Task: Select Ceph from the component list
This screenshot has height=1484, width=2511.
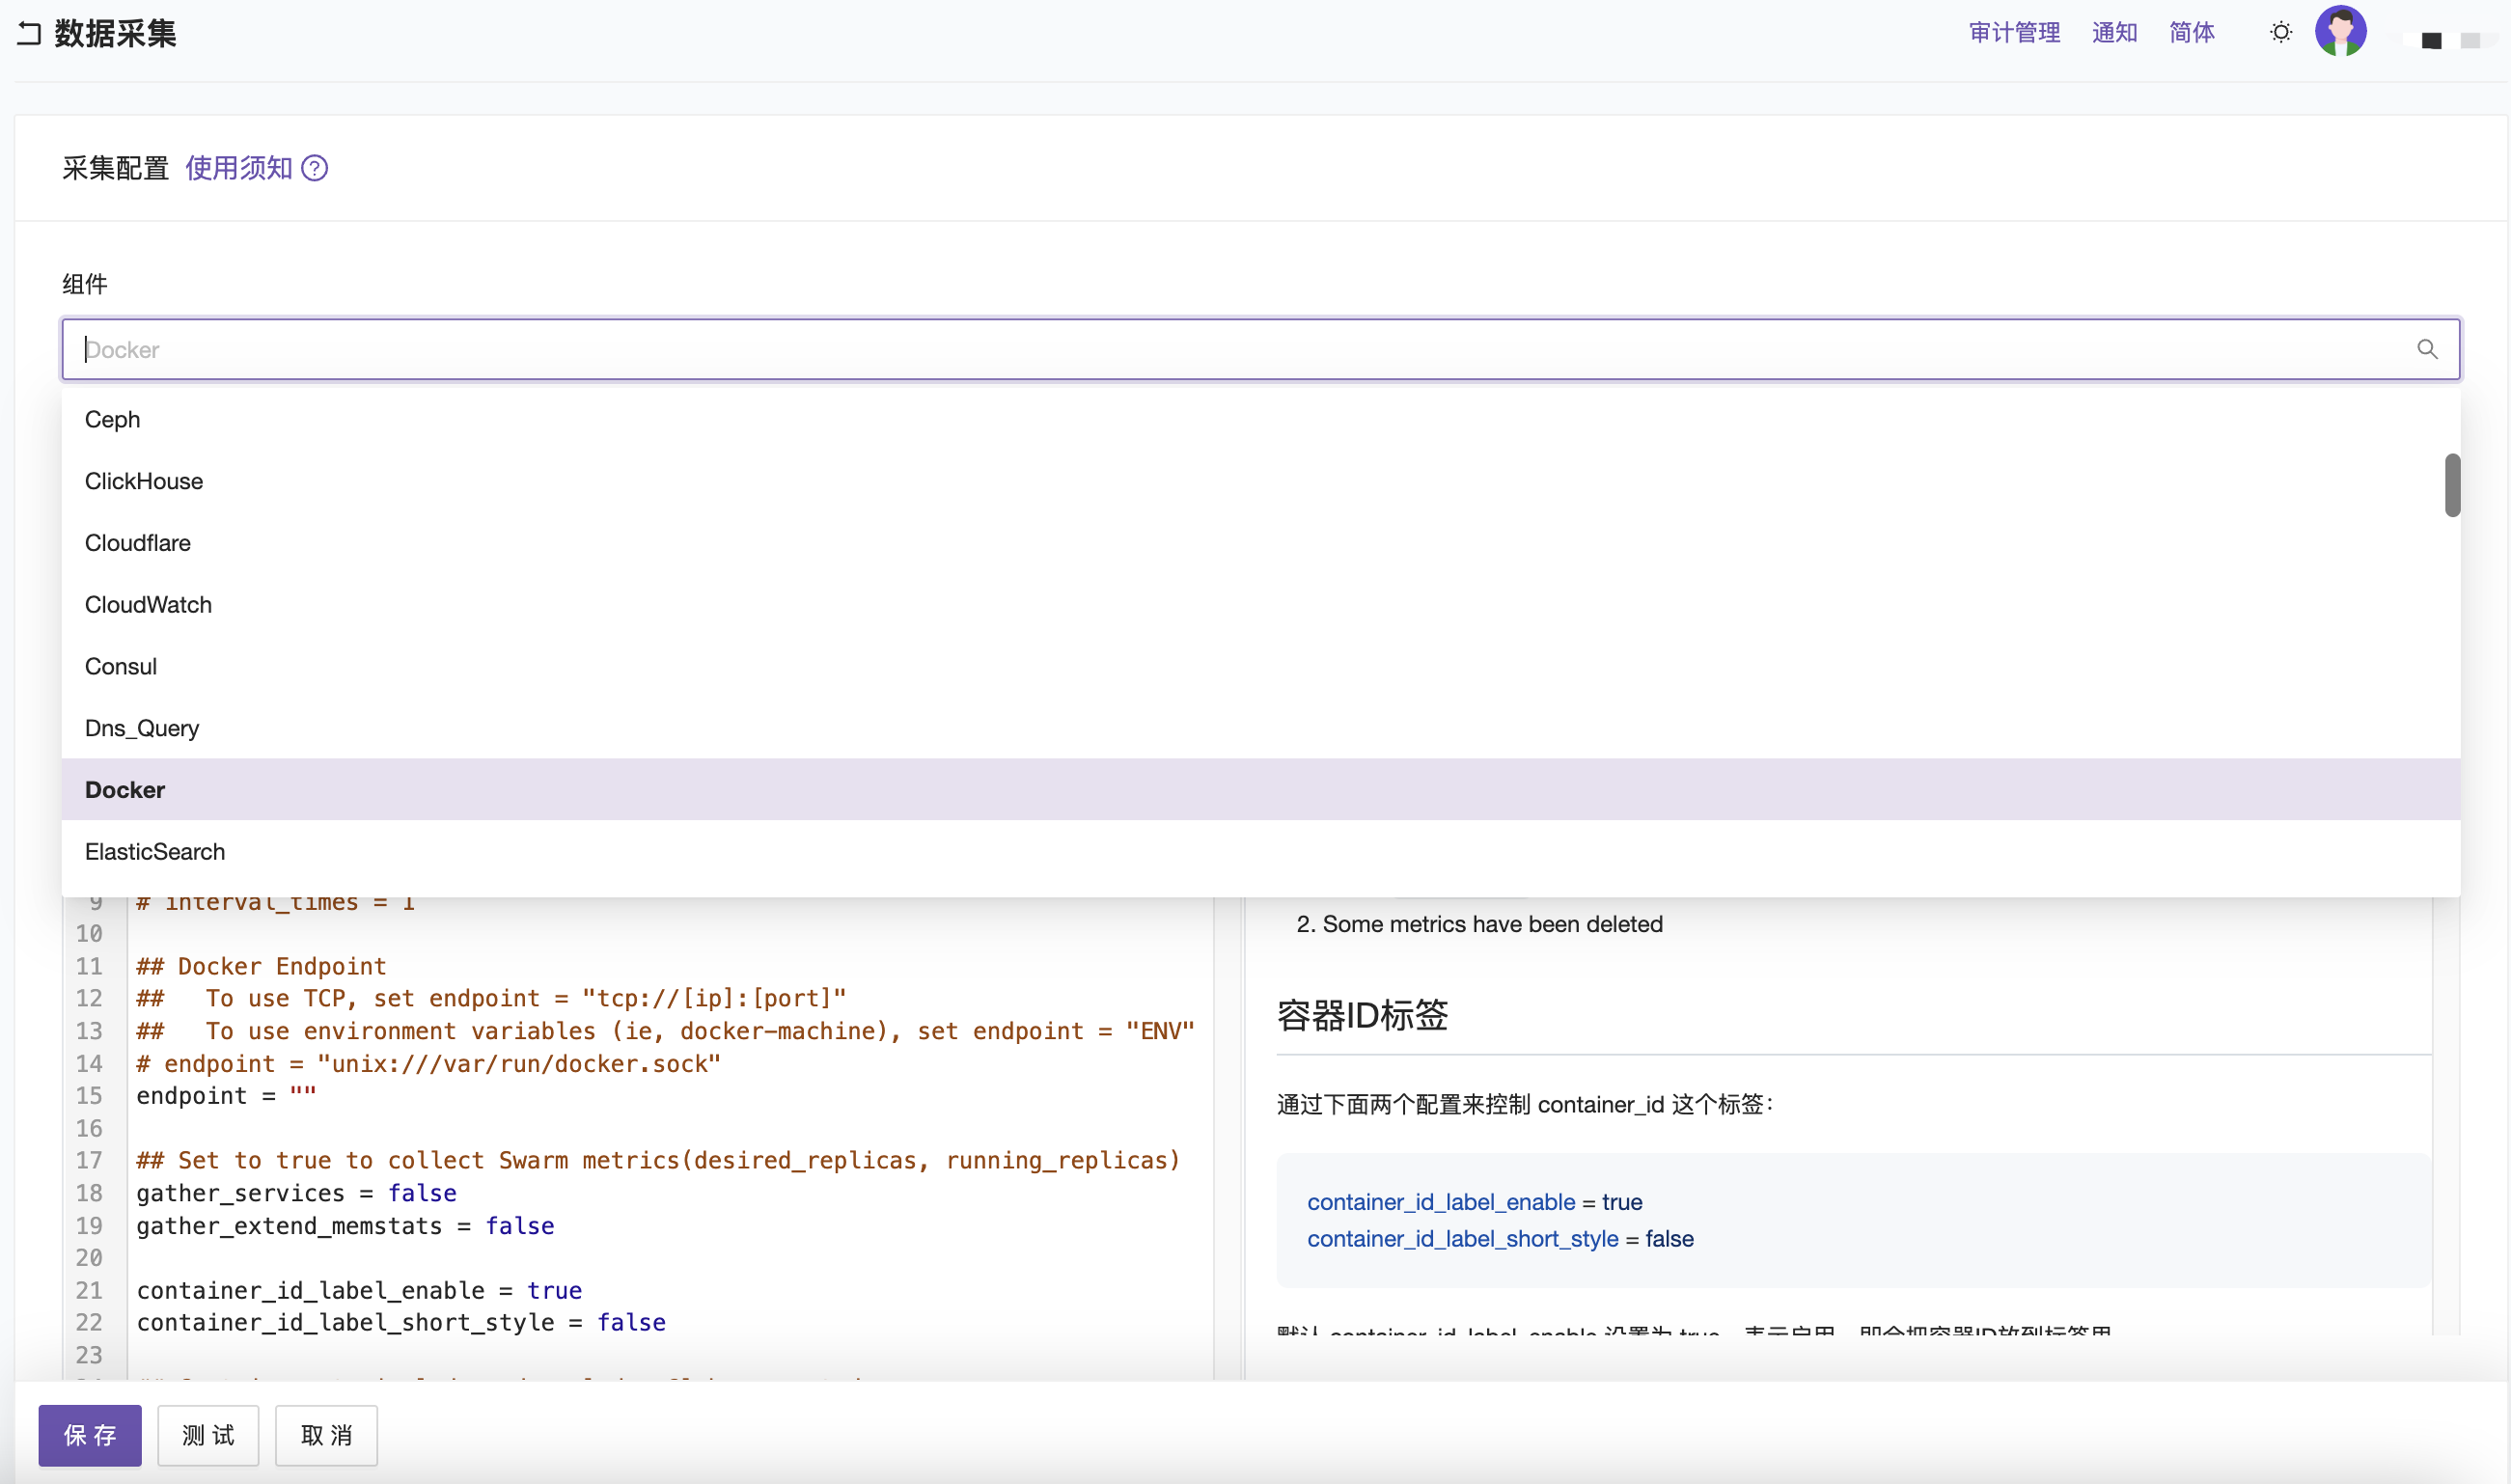Action: 112,419
